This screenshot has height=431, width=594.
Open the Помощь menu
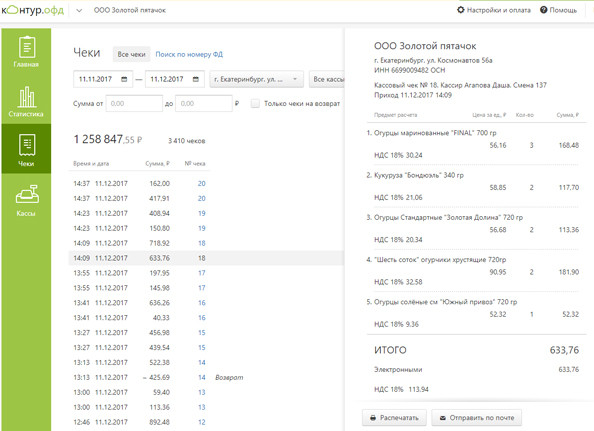tap(558, 10)
